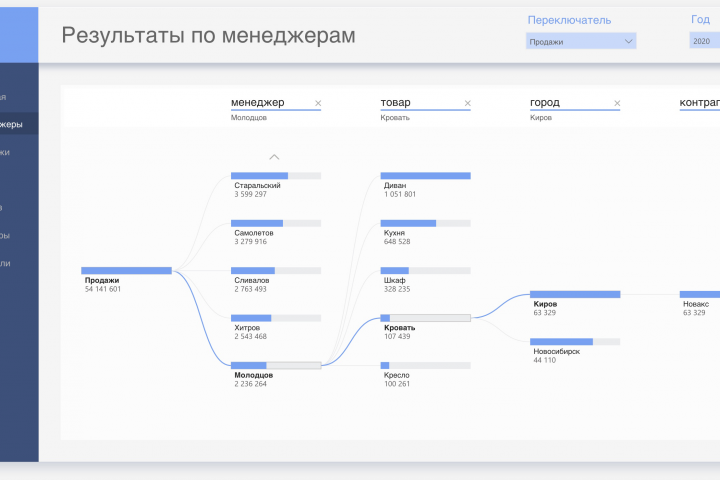Select the Новакс contractor bar
The image size is (720, 480).
click(700, 294)
